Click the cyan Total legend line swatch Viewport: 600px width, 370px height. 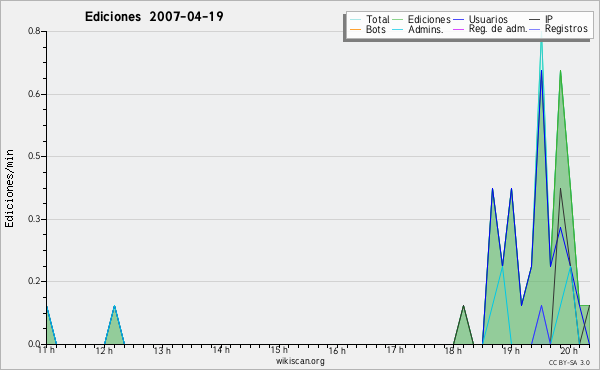355,20
